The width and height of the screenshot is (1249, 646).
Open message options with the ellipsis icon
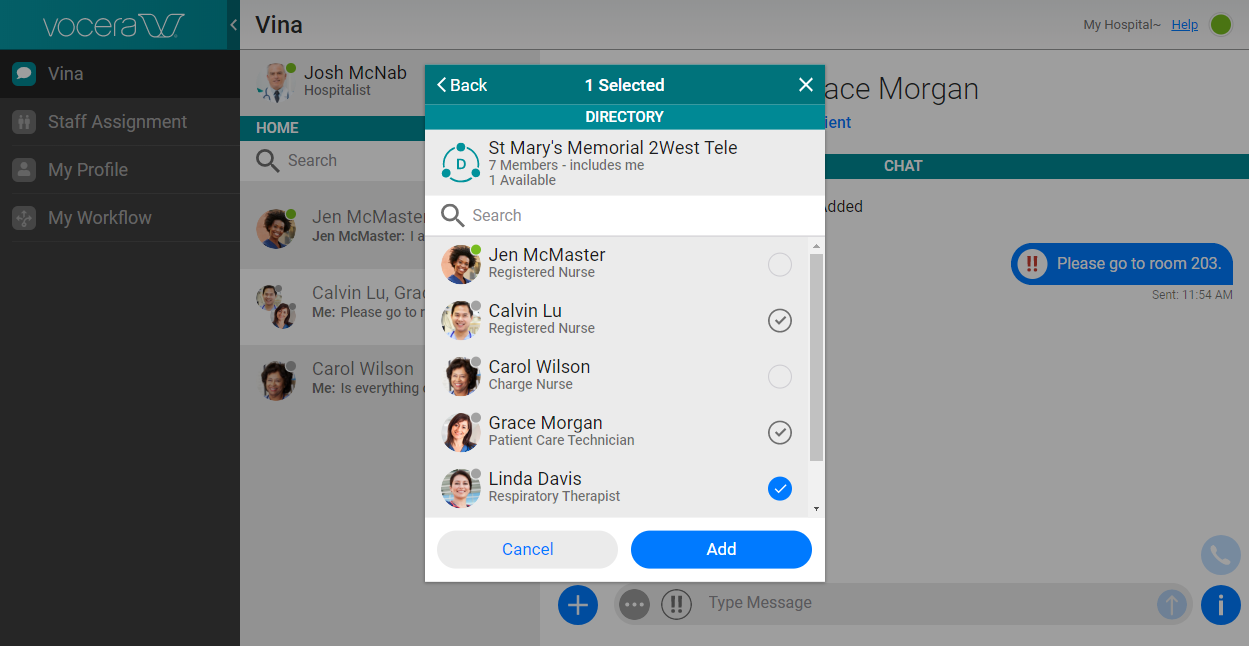tap(634, 604)
